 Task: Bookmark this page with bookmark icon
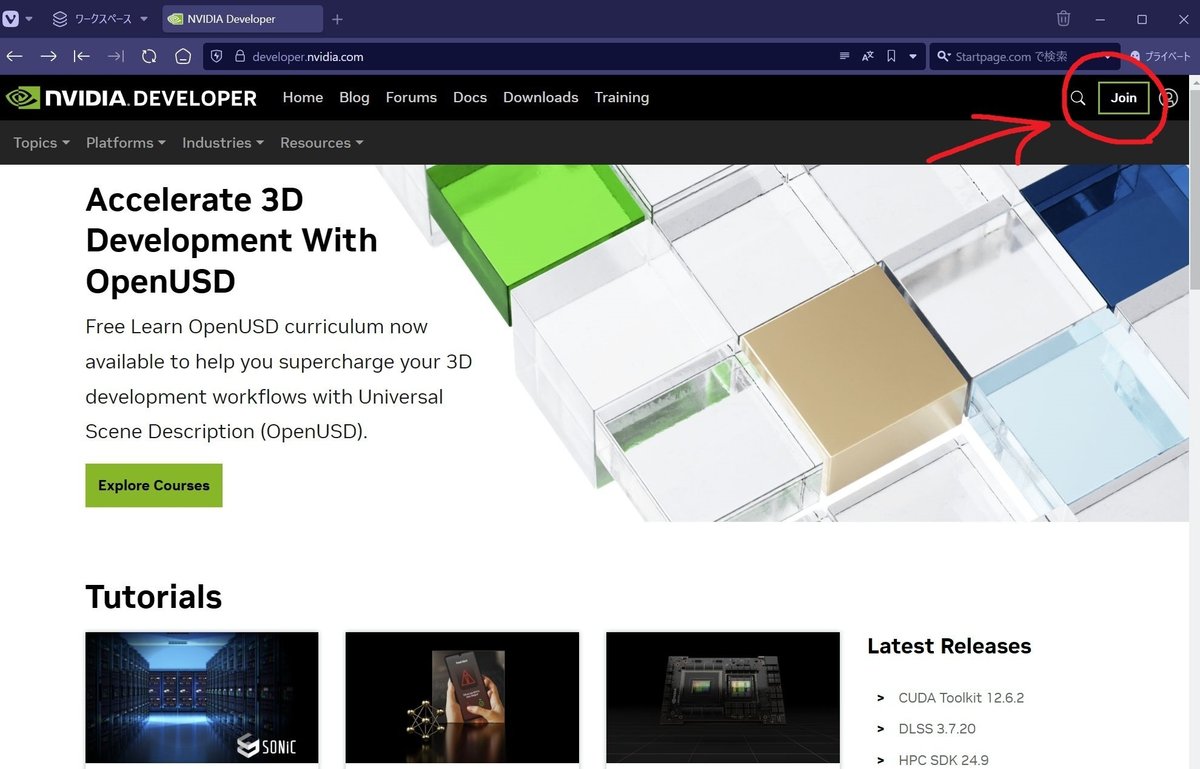[x=891, y=57]
